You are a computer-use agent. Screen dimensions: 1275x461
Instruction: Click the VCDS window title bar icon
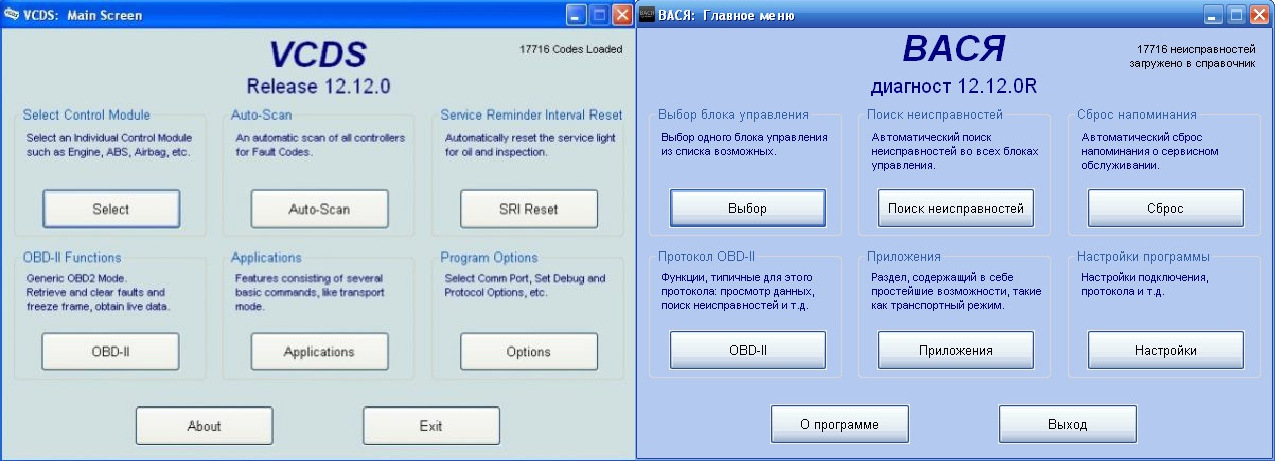[12, 15]
